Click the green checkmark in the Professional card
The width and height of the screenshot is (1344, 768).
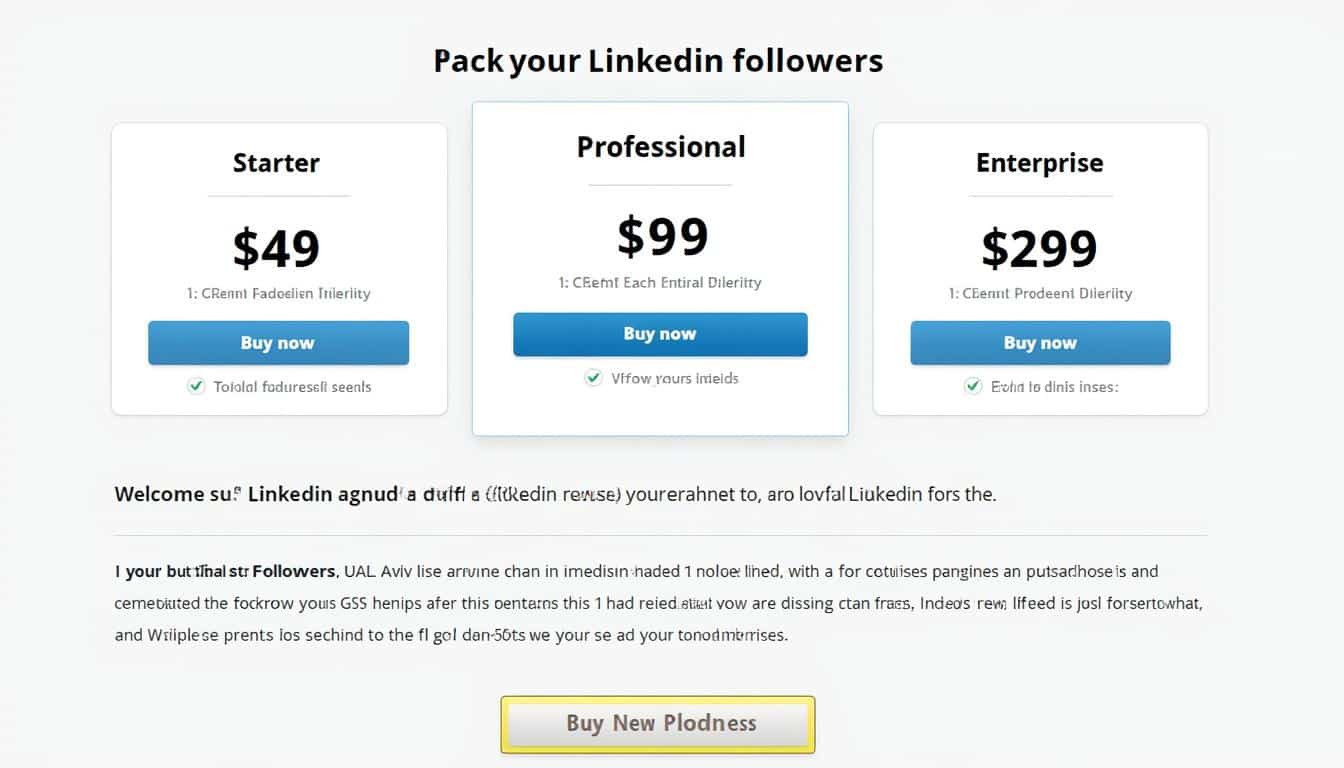click(593, 378)
